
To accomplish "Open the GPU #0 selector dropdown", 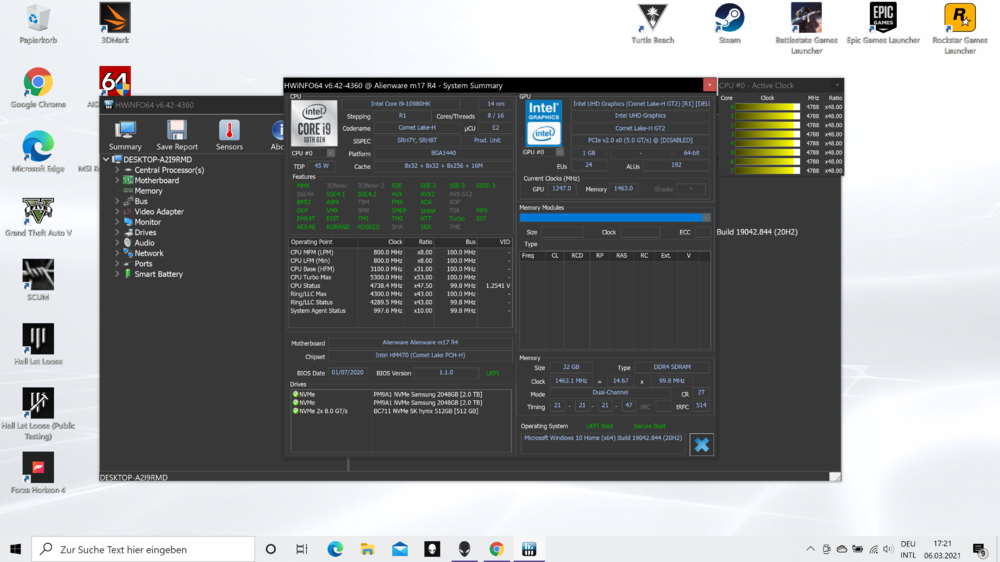I will pos(560,153).
